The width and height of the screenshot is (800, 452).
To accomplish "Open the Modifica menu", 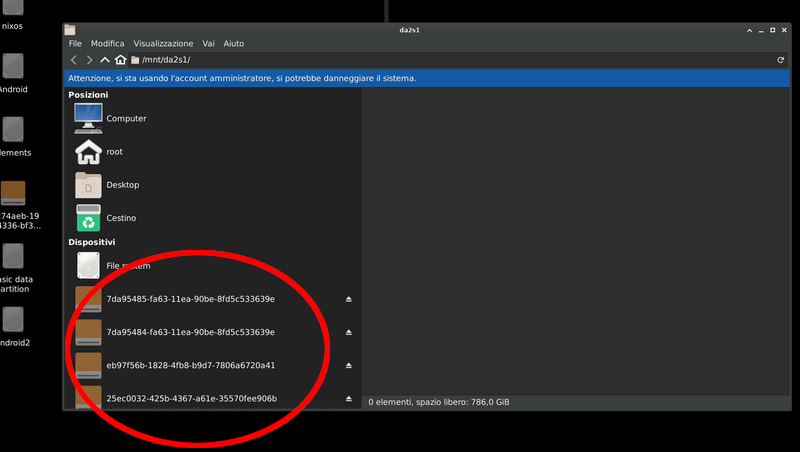I will click(107, 44).
